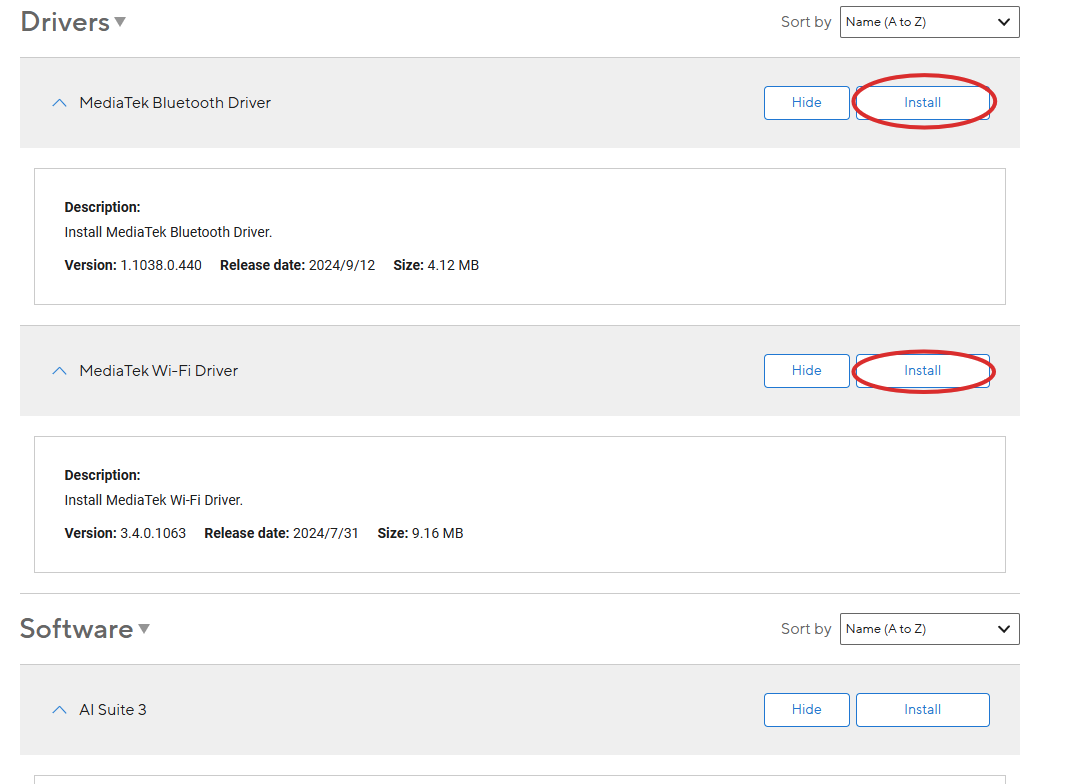Screen dimensions: 1066x784
Task: Collapse the Software section triangle
Action: coord(143,628)
